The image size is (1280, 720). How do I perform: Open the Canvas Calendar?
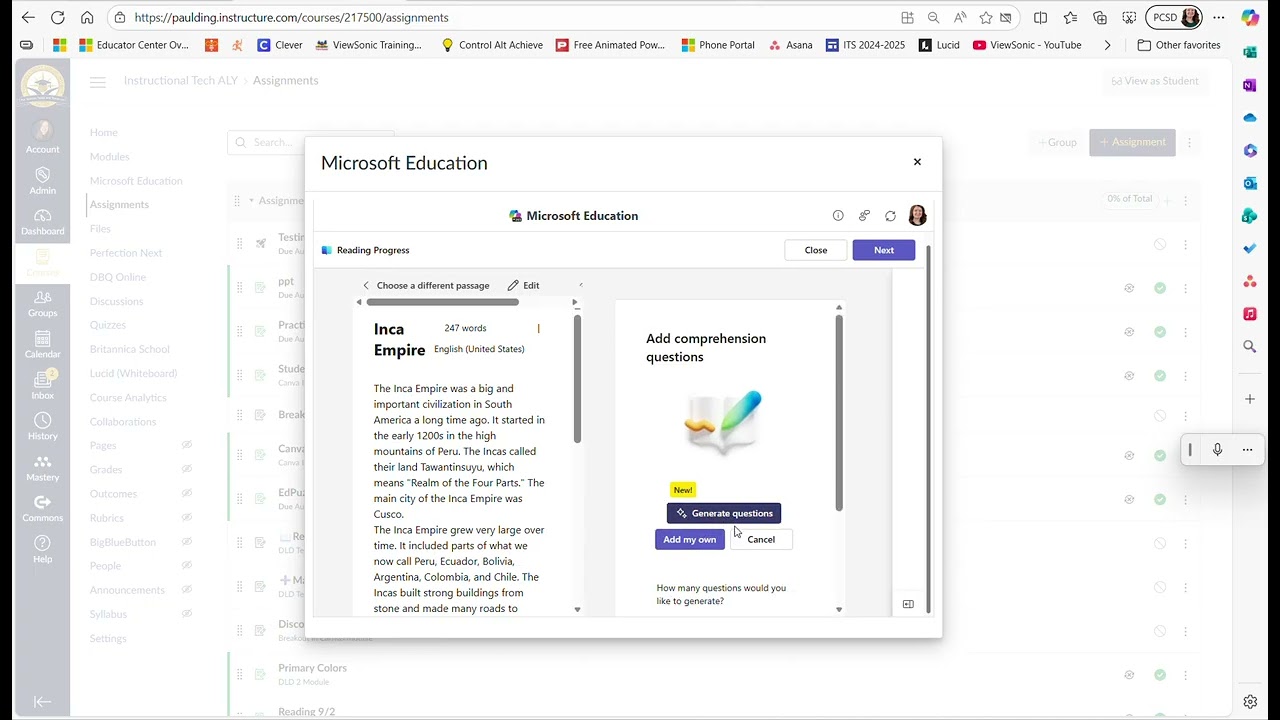click(42, 345)
